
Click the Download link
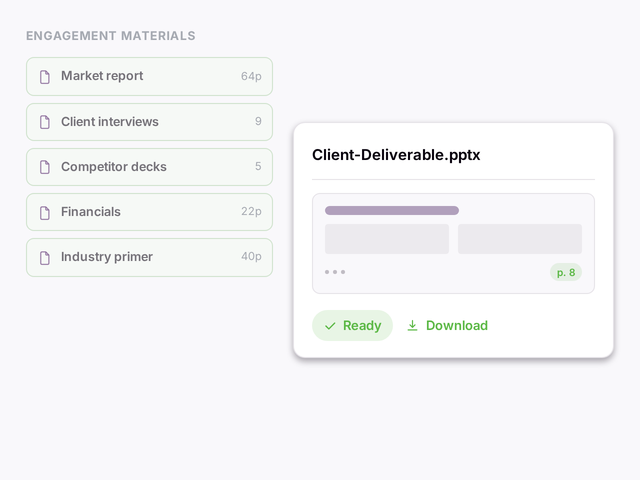tap(447, 325)
